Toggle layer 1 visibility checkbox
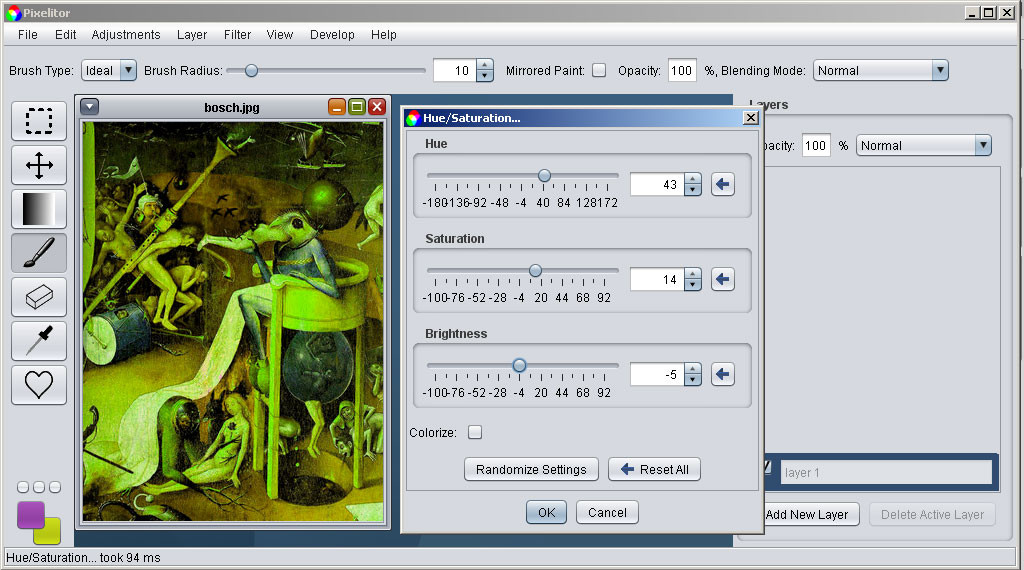The image size is (1024, 570). click(x=767, y=467)
